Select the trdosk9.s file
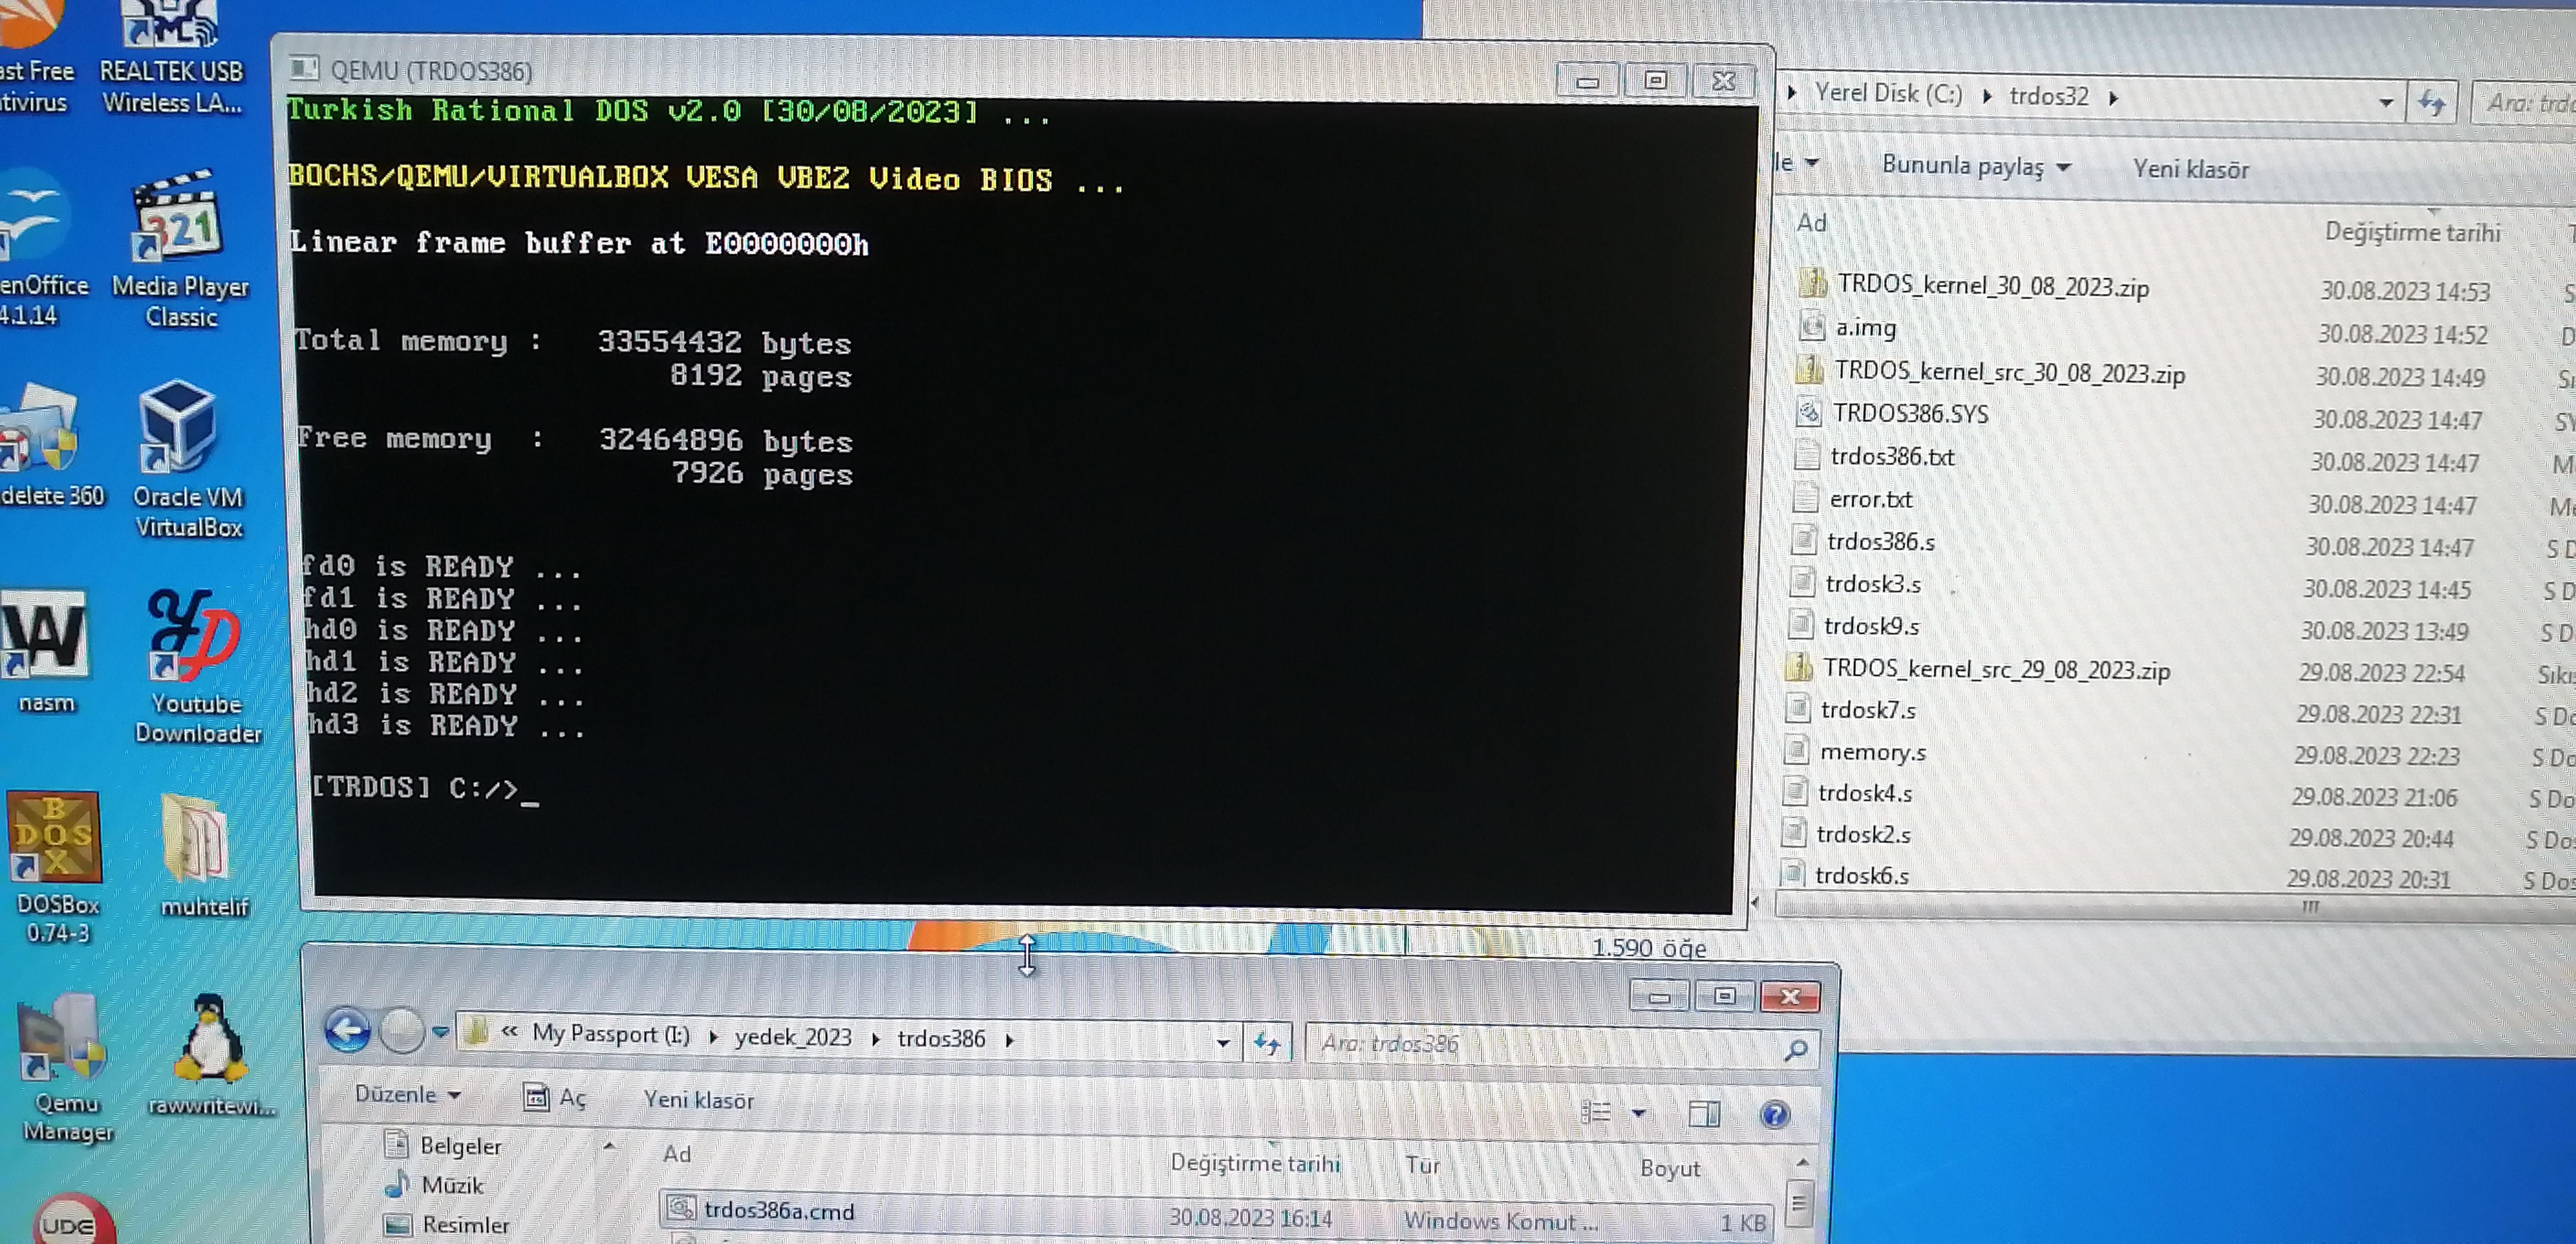The height and width of the screenshot is (1244, 2576). 1853,625
